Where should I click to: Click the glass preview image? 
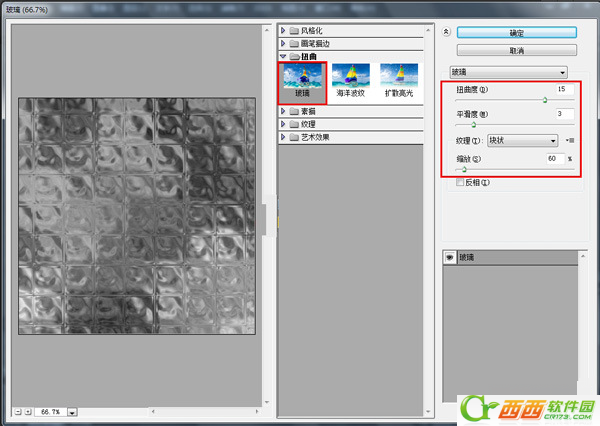(x=137, y=216)
